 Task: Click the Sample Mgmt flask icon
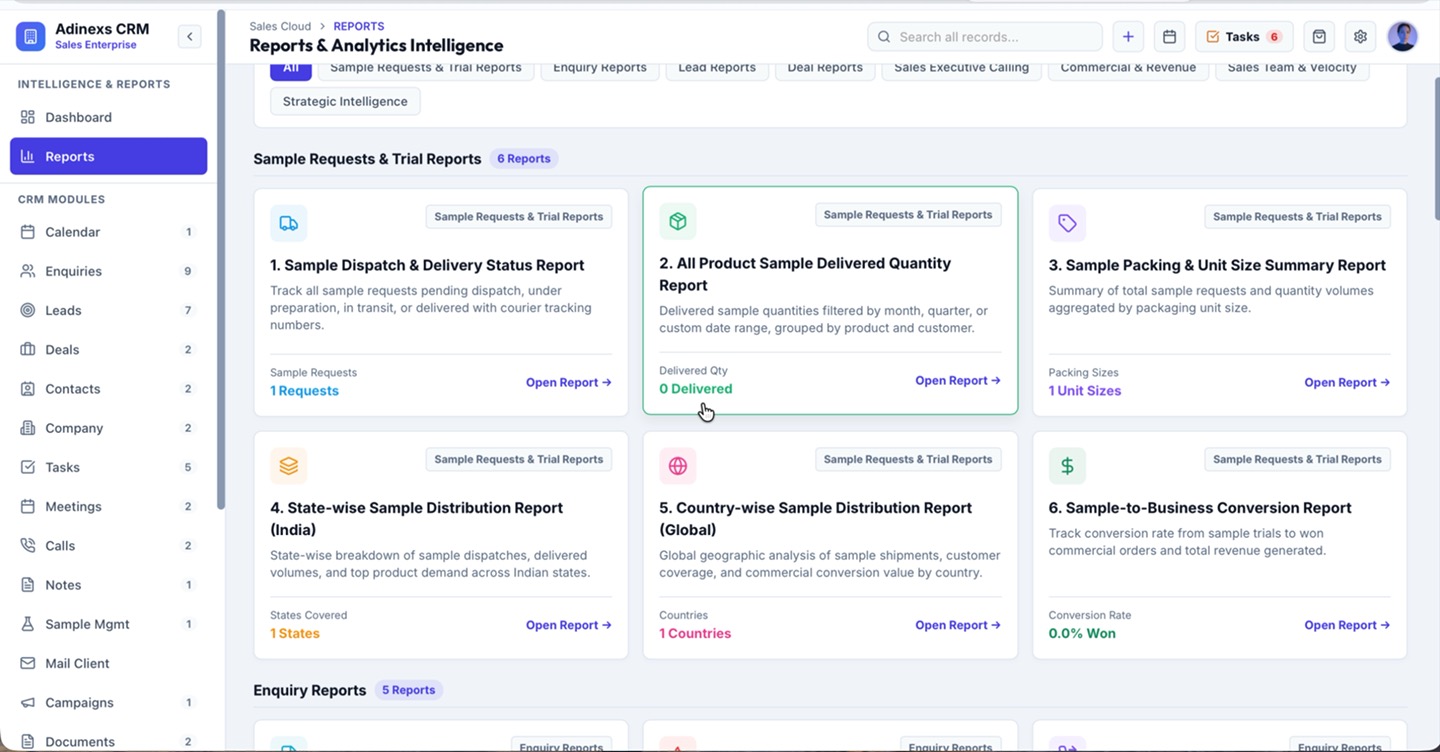[x=28, y=624]
